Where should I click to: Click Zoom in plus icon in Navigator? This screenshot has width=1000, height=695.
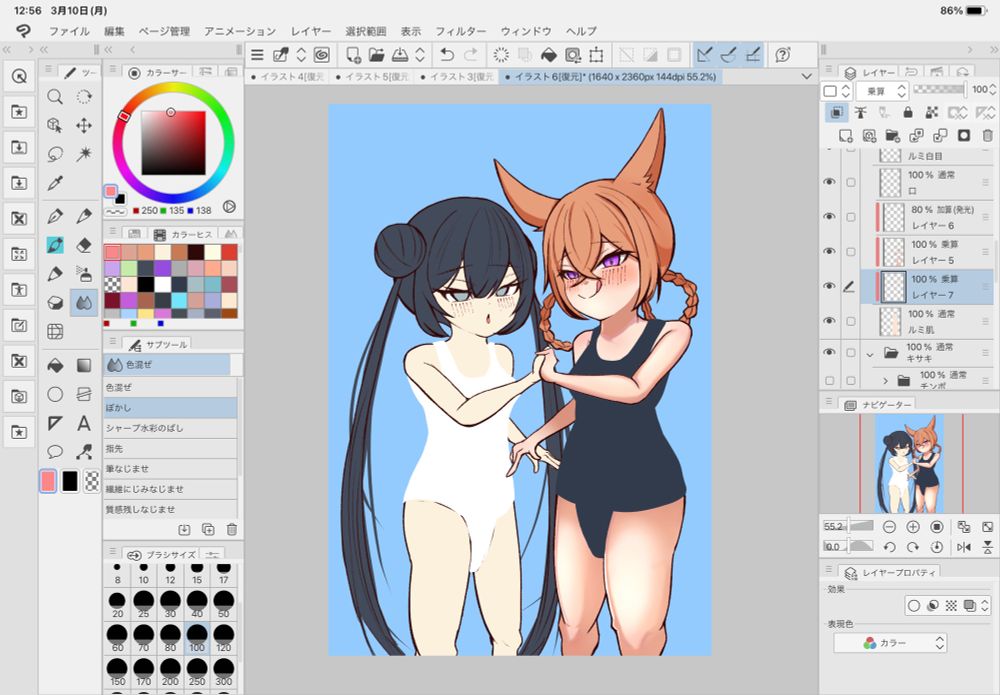pyautogui.click(x=913, y=527)
